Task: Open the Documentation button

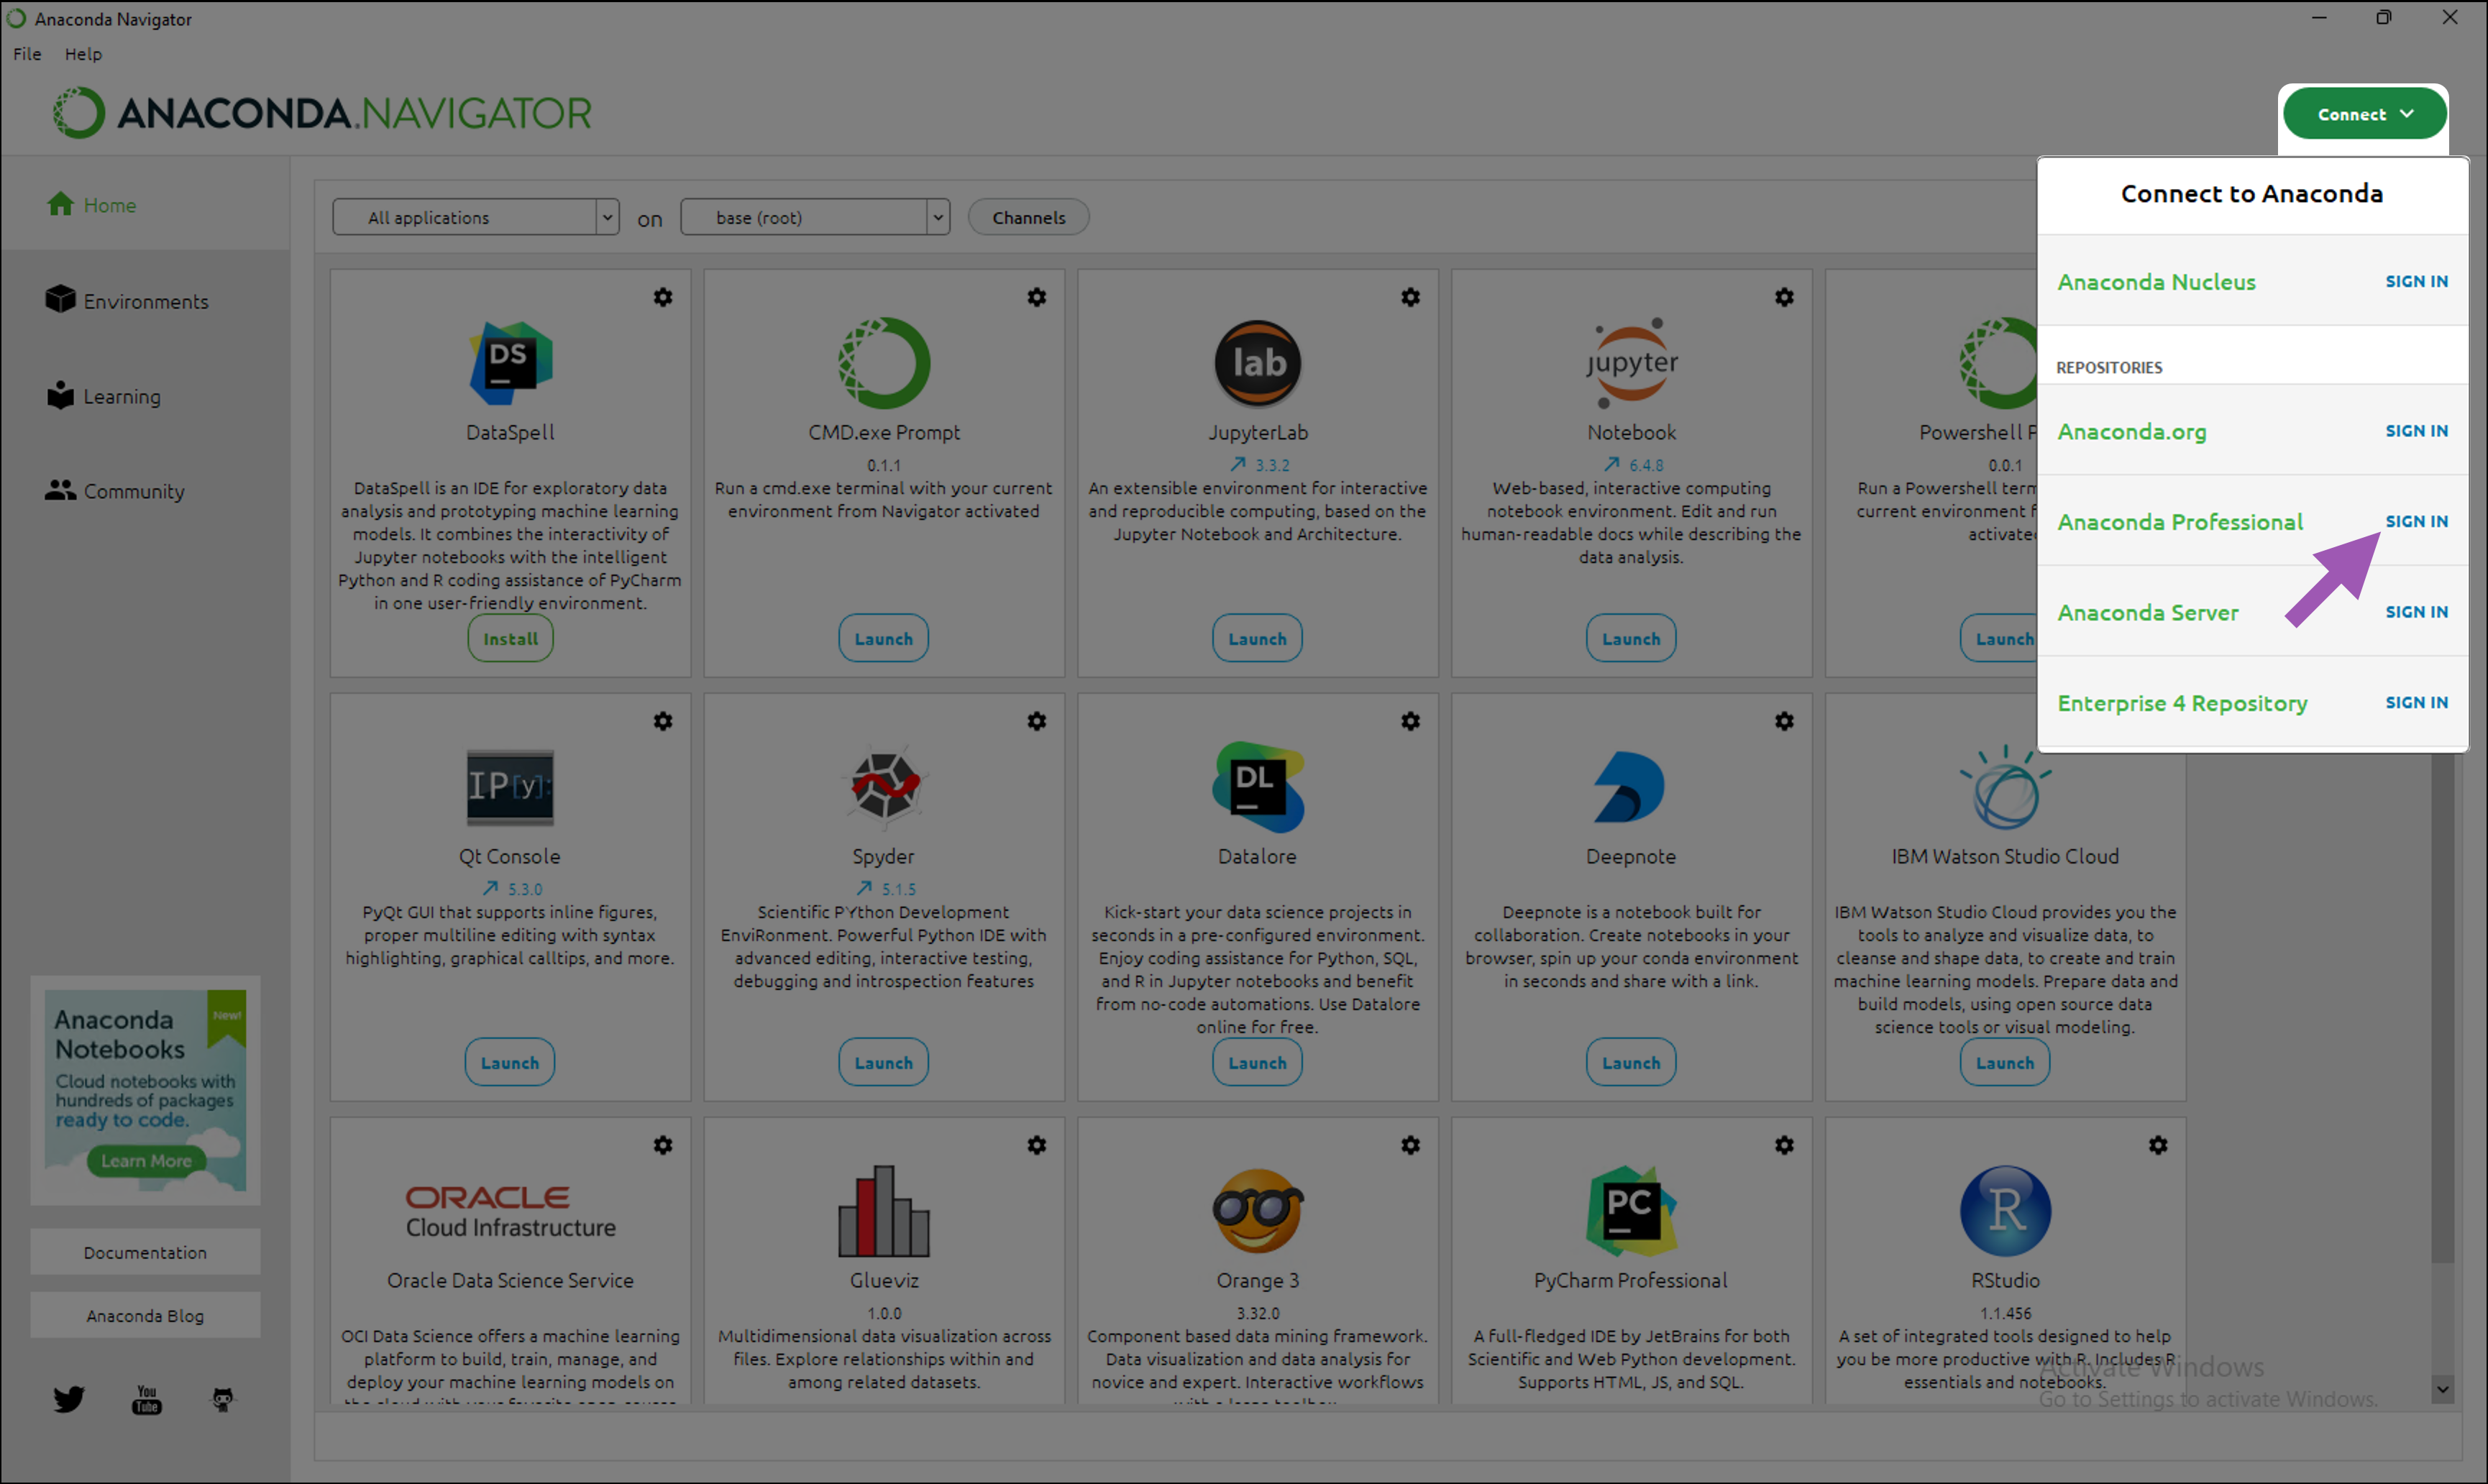Action: pyautogui.click(x=145, y=1252)
